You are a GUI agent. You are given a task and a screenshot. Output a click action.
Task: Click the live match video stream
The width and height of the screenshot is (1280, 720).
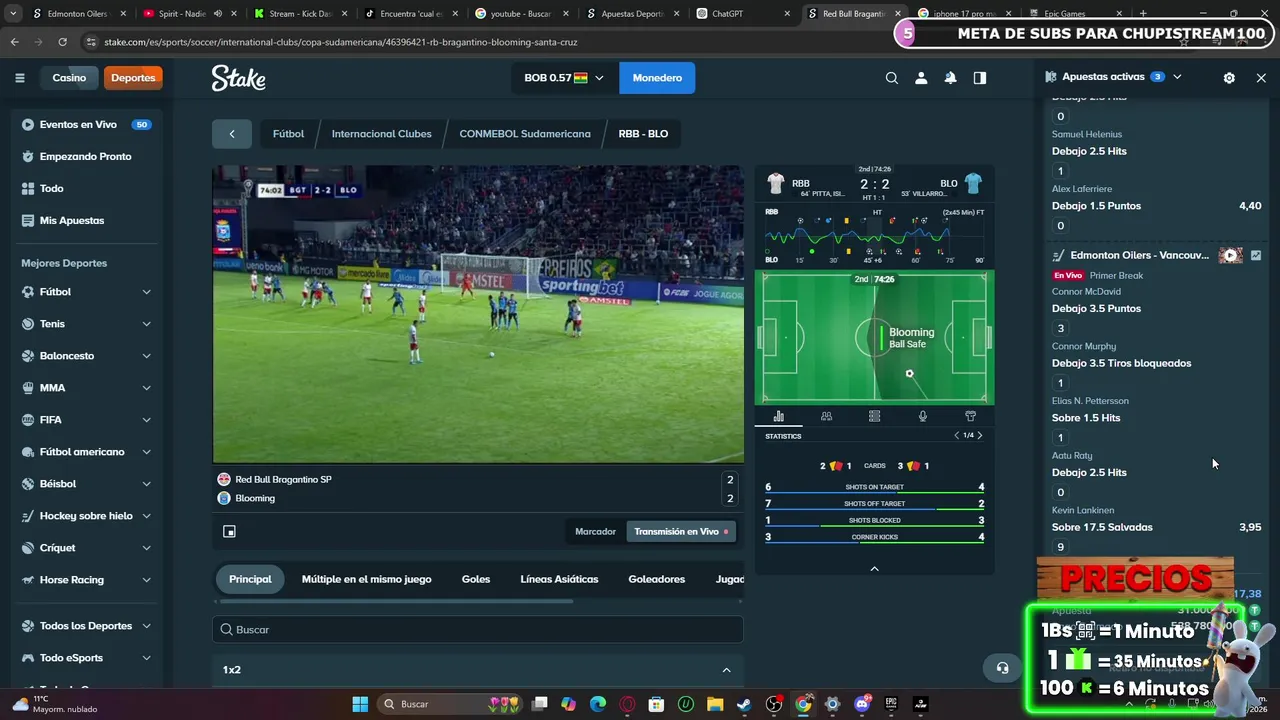coord(478,315)
